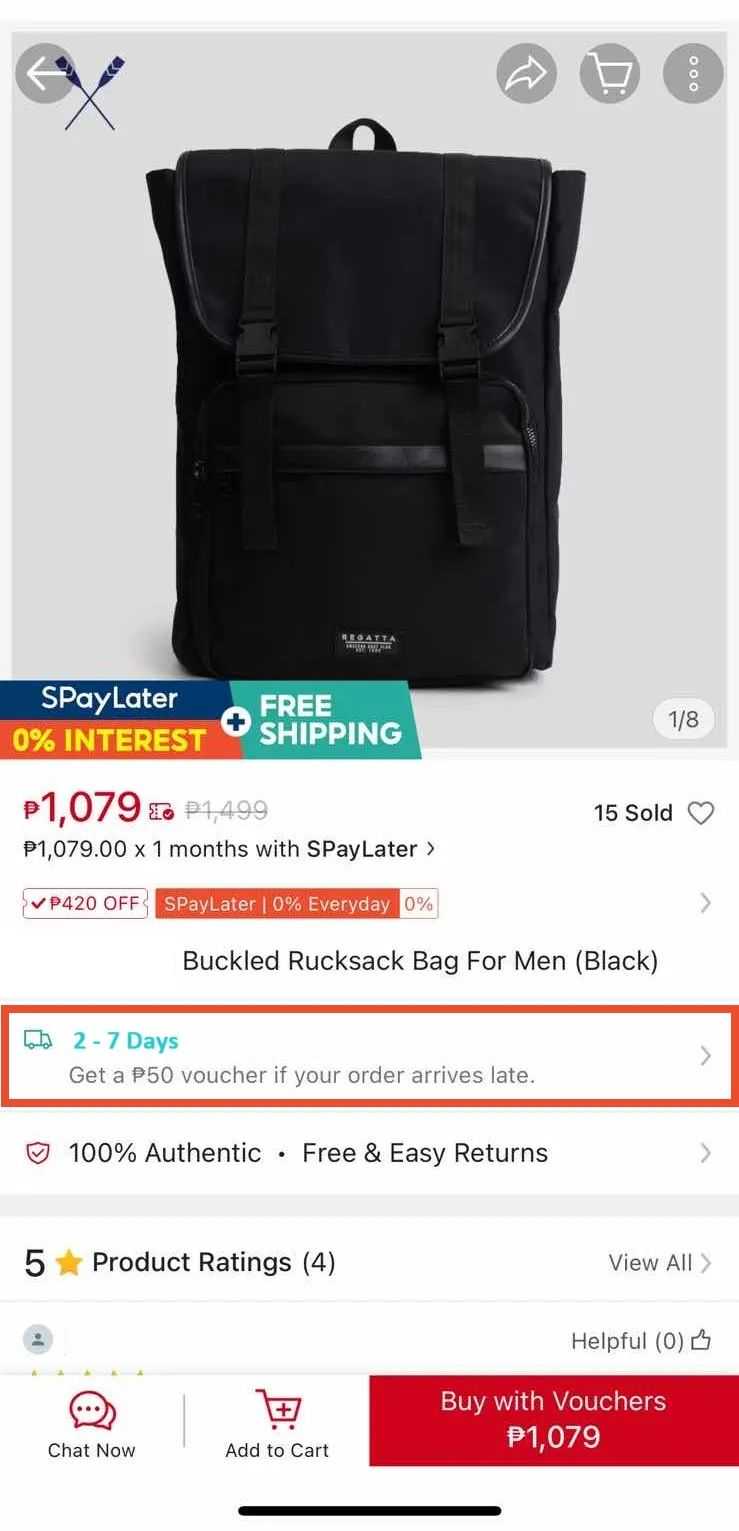
Task: Tap the delivery truck icon
Action: [38, 1040]
